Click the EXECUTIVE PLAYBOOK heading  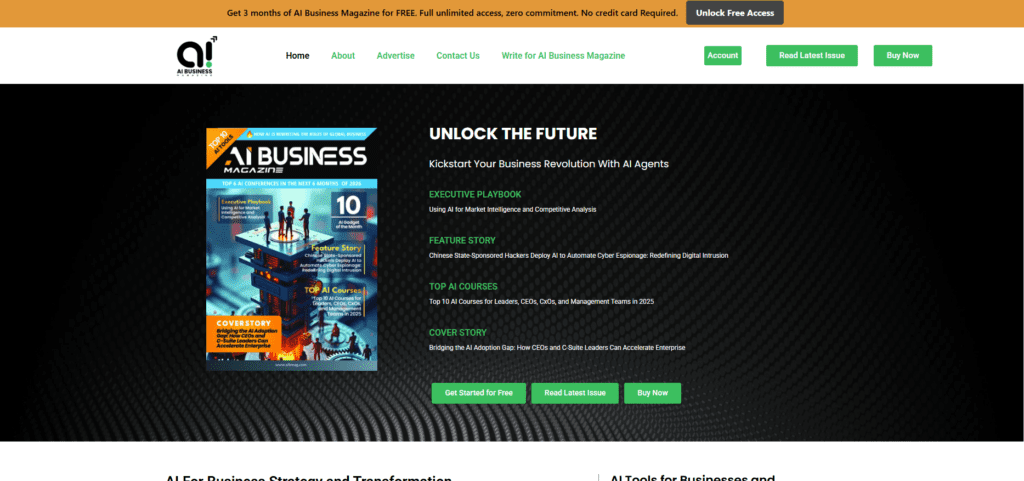[475, 194]
